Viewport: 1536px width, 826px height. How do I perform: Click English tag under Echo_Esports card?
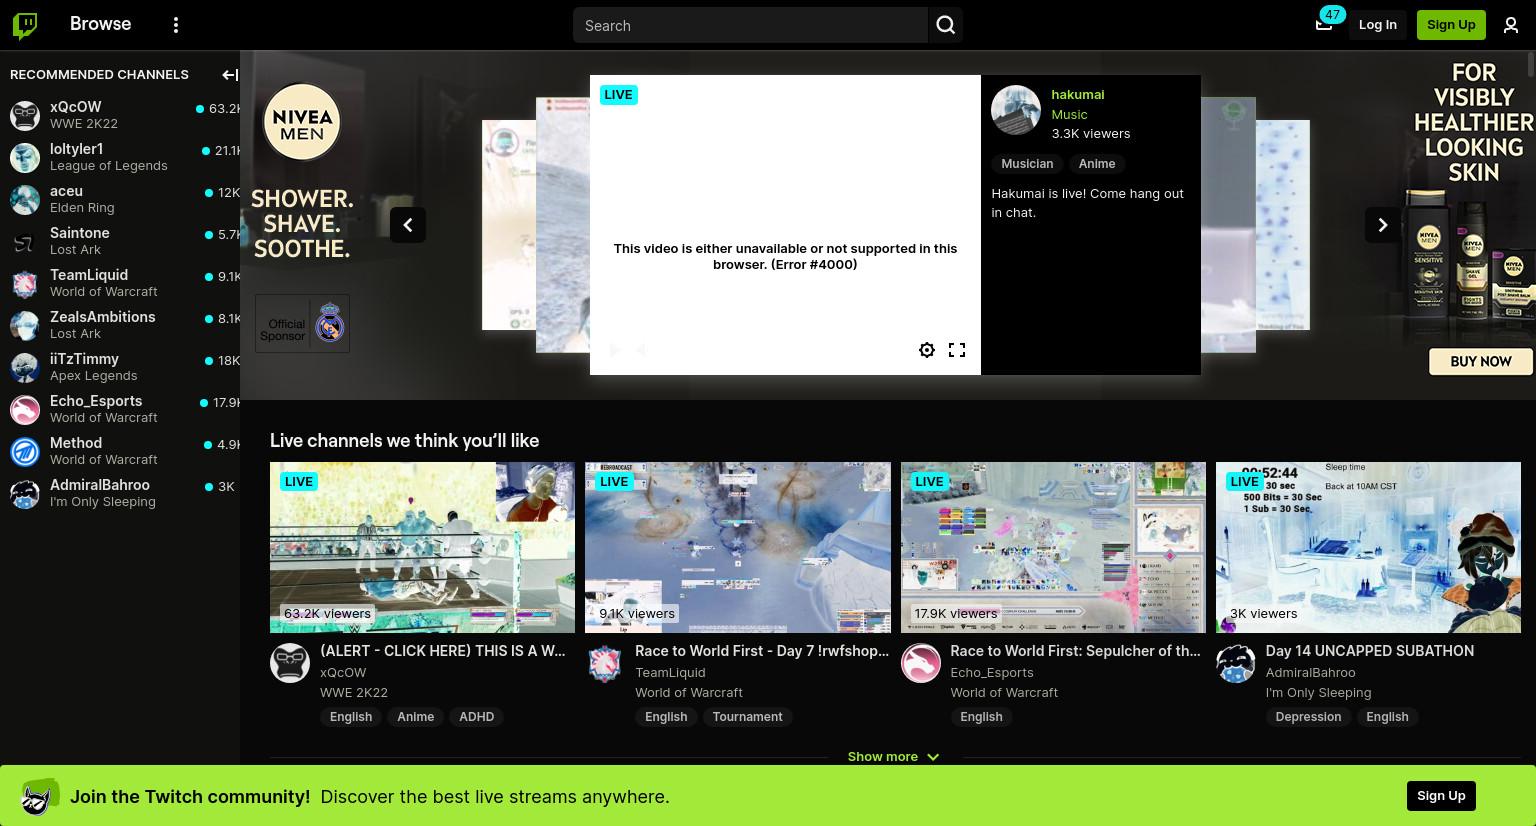981,717
